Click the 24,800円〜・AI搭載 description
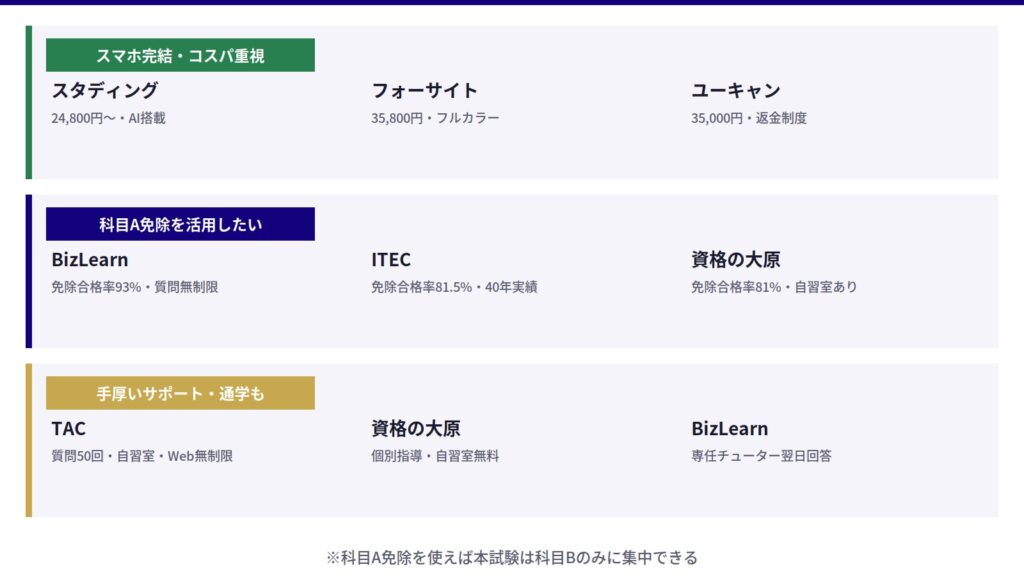The width and height of the screenshot is (1024, 576). pos(109,118)
